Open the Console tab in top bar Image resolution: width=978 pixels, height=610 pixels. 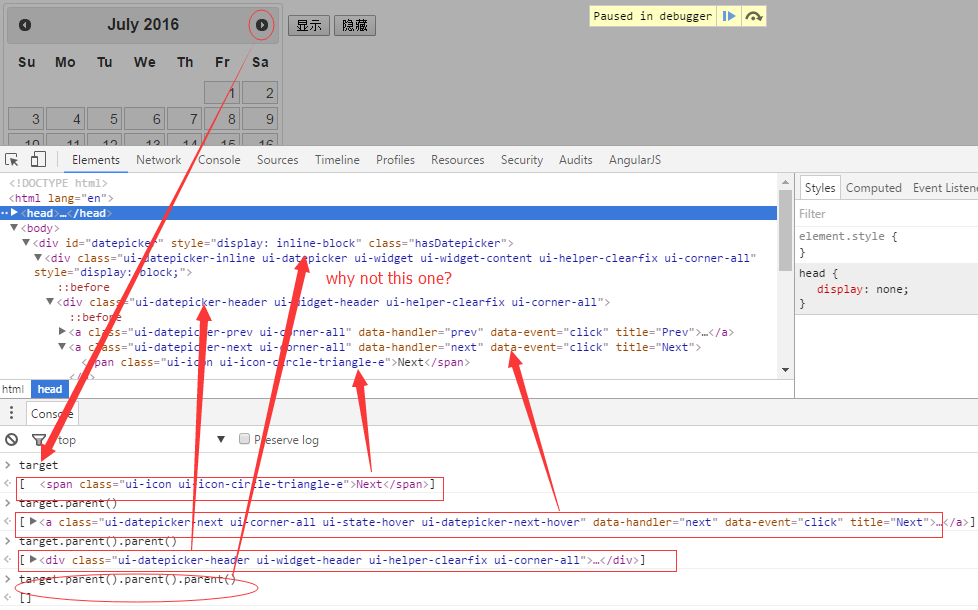(x=219, y=160)
